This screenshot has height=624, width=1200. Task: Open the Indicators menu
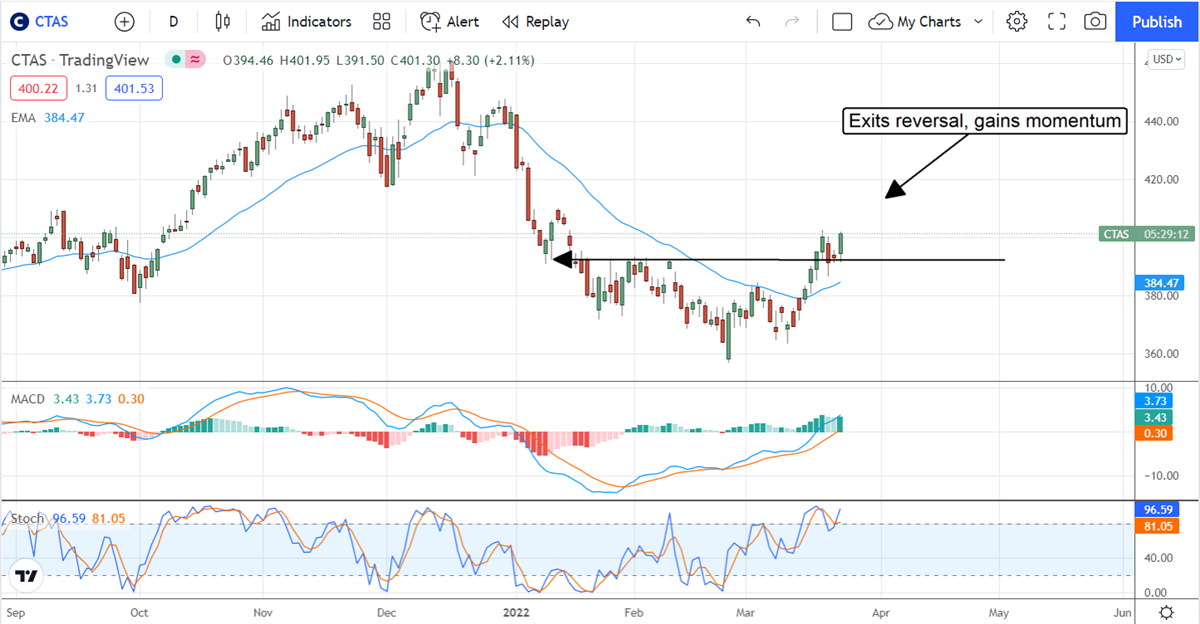click(307, 21)
